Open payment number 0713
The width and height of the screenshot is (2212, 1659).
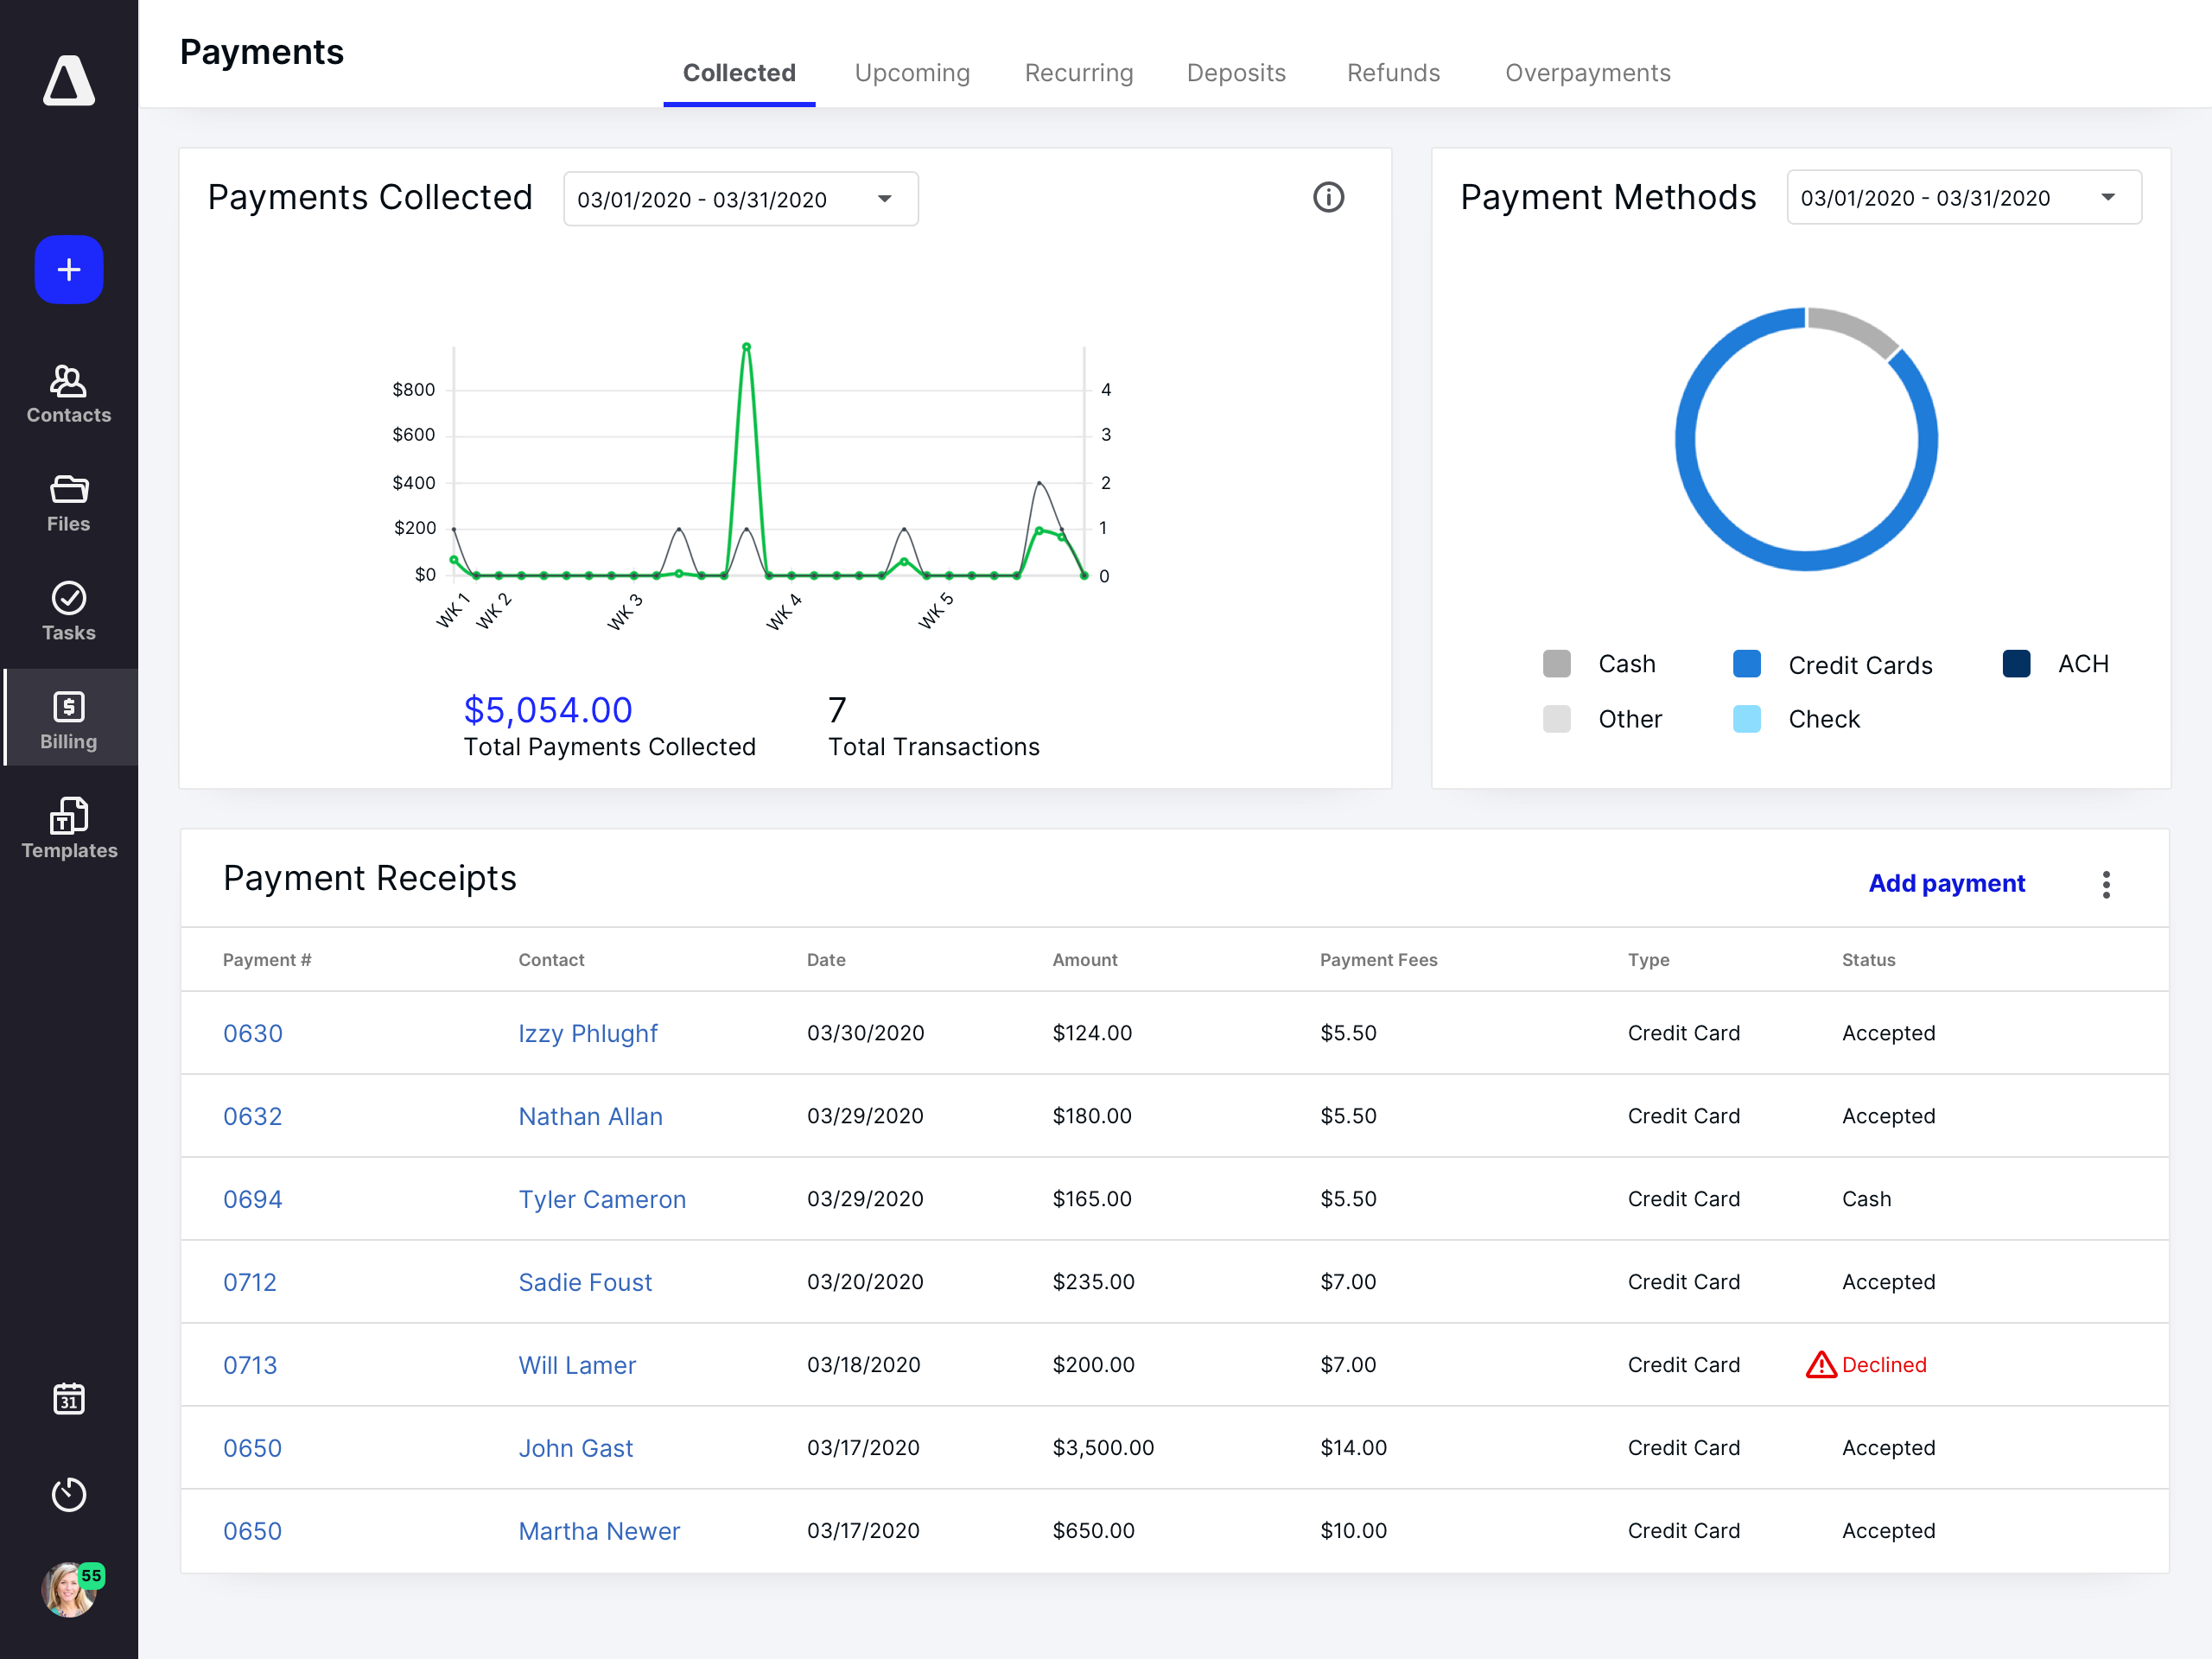[x=250, y=1365]
